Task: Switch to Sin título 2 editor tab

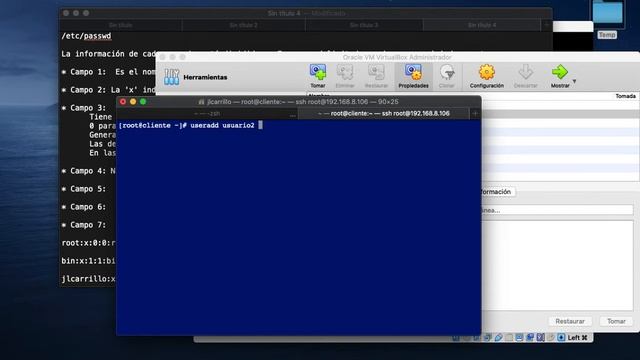Action: (243, 25)
